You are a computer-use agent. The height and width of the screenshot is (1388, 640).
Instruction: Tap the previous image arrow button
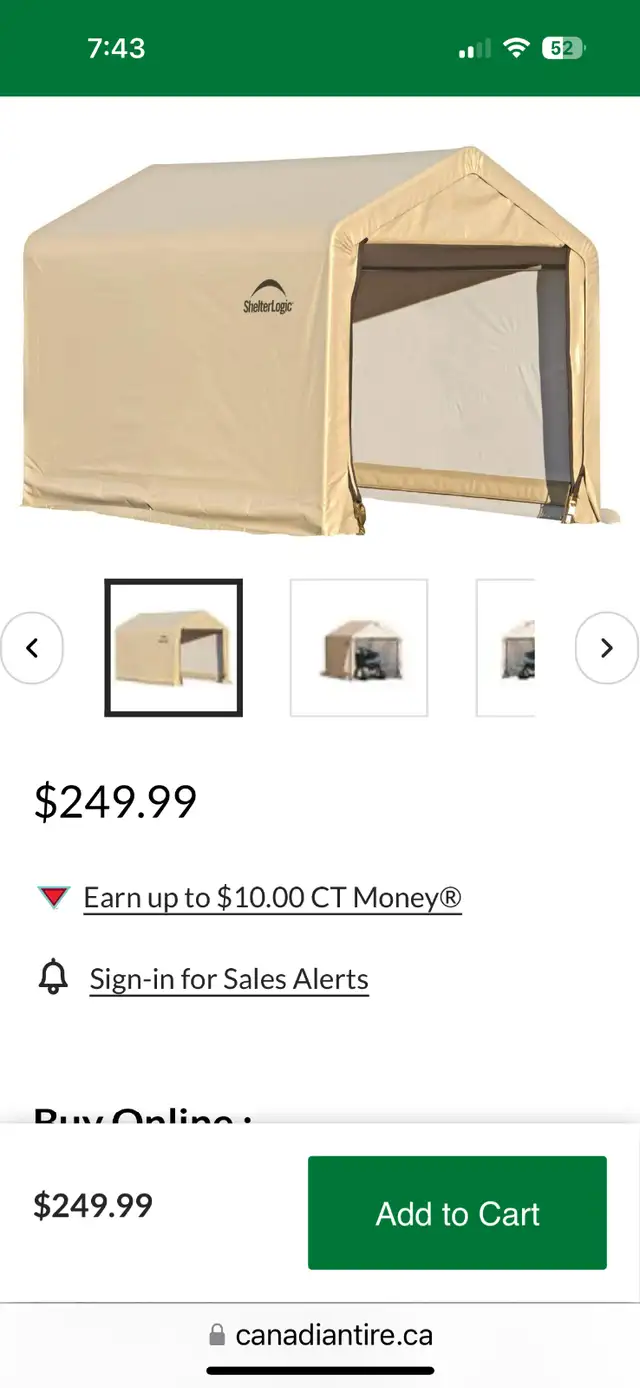click(32, 648)
